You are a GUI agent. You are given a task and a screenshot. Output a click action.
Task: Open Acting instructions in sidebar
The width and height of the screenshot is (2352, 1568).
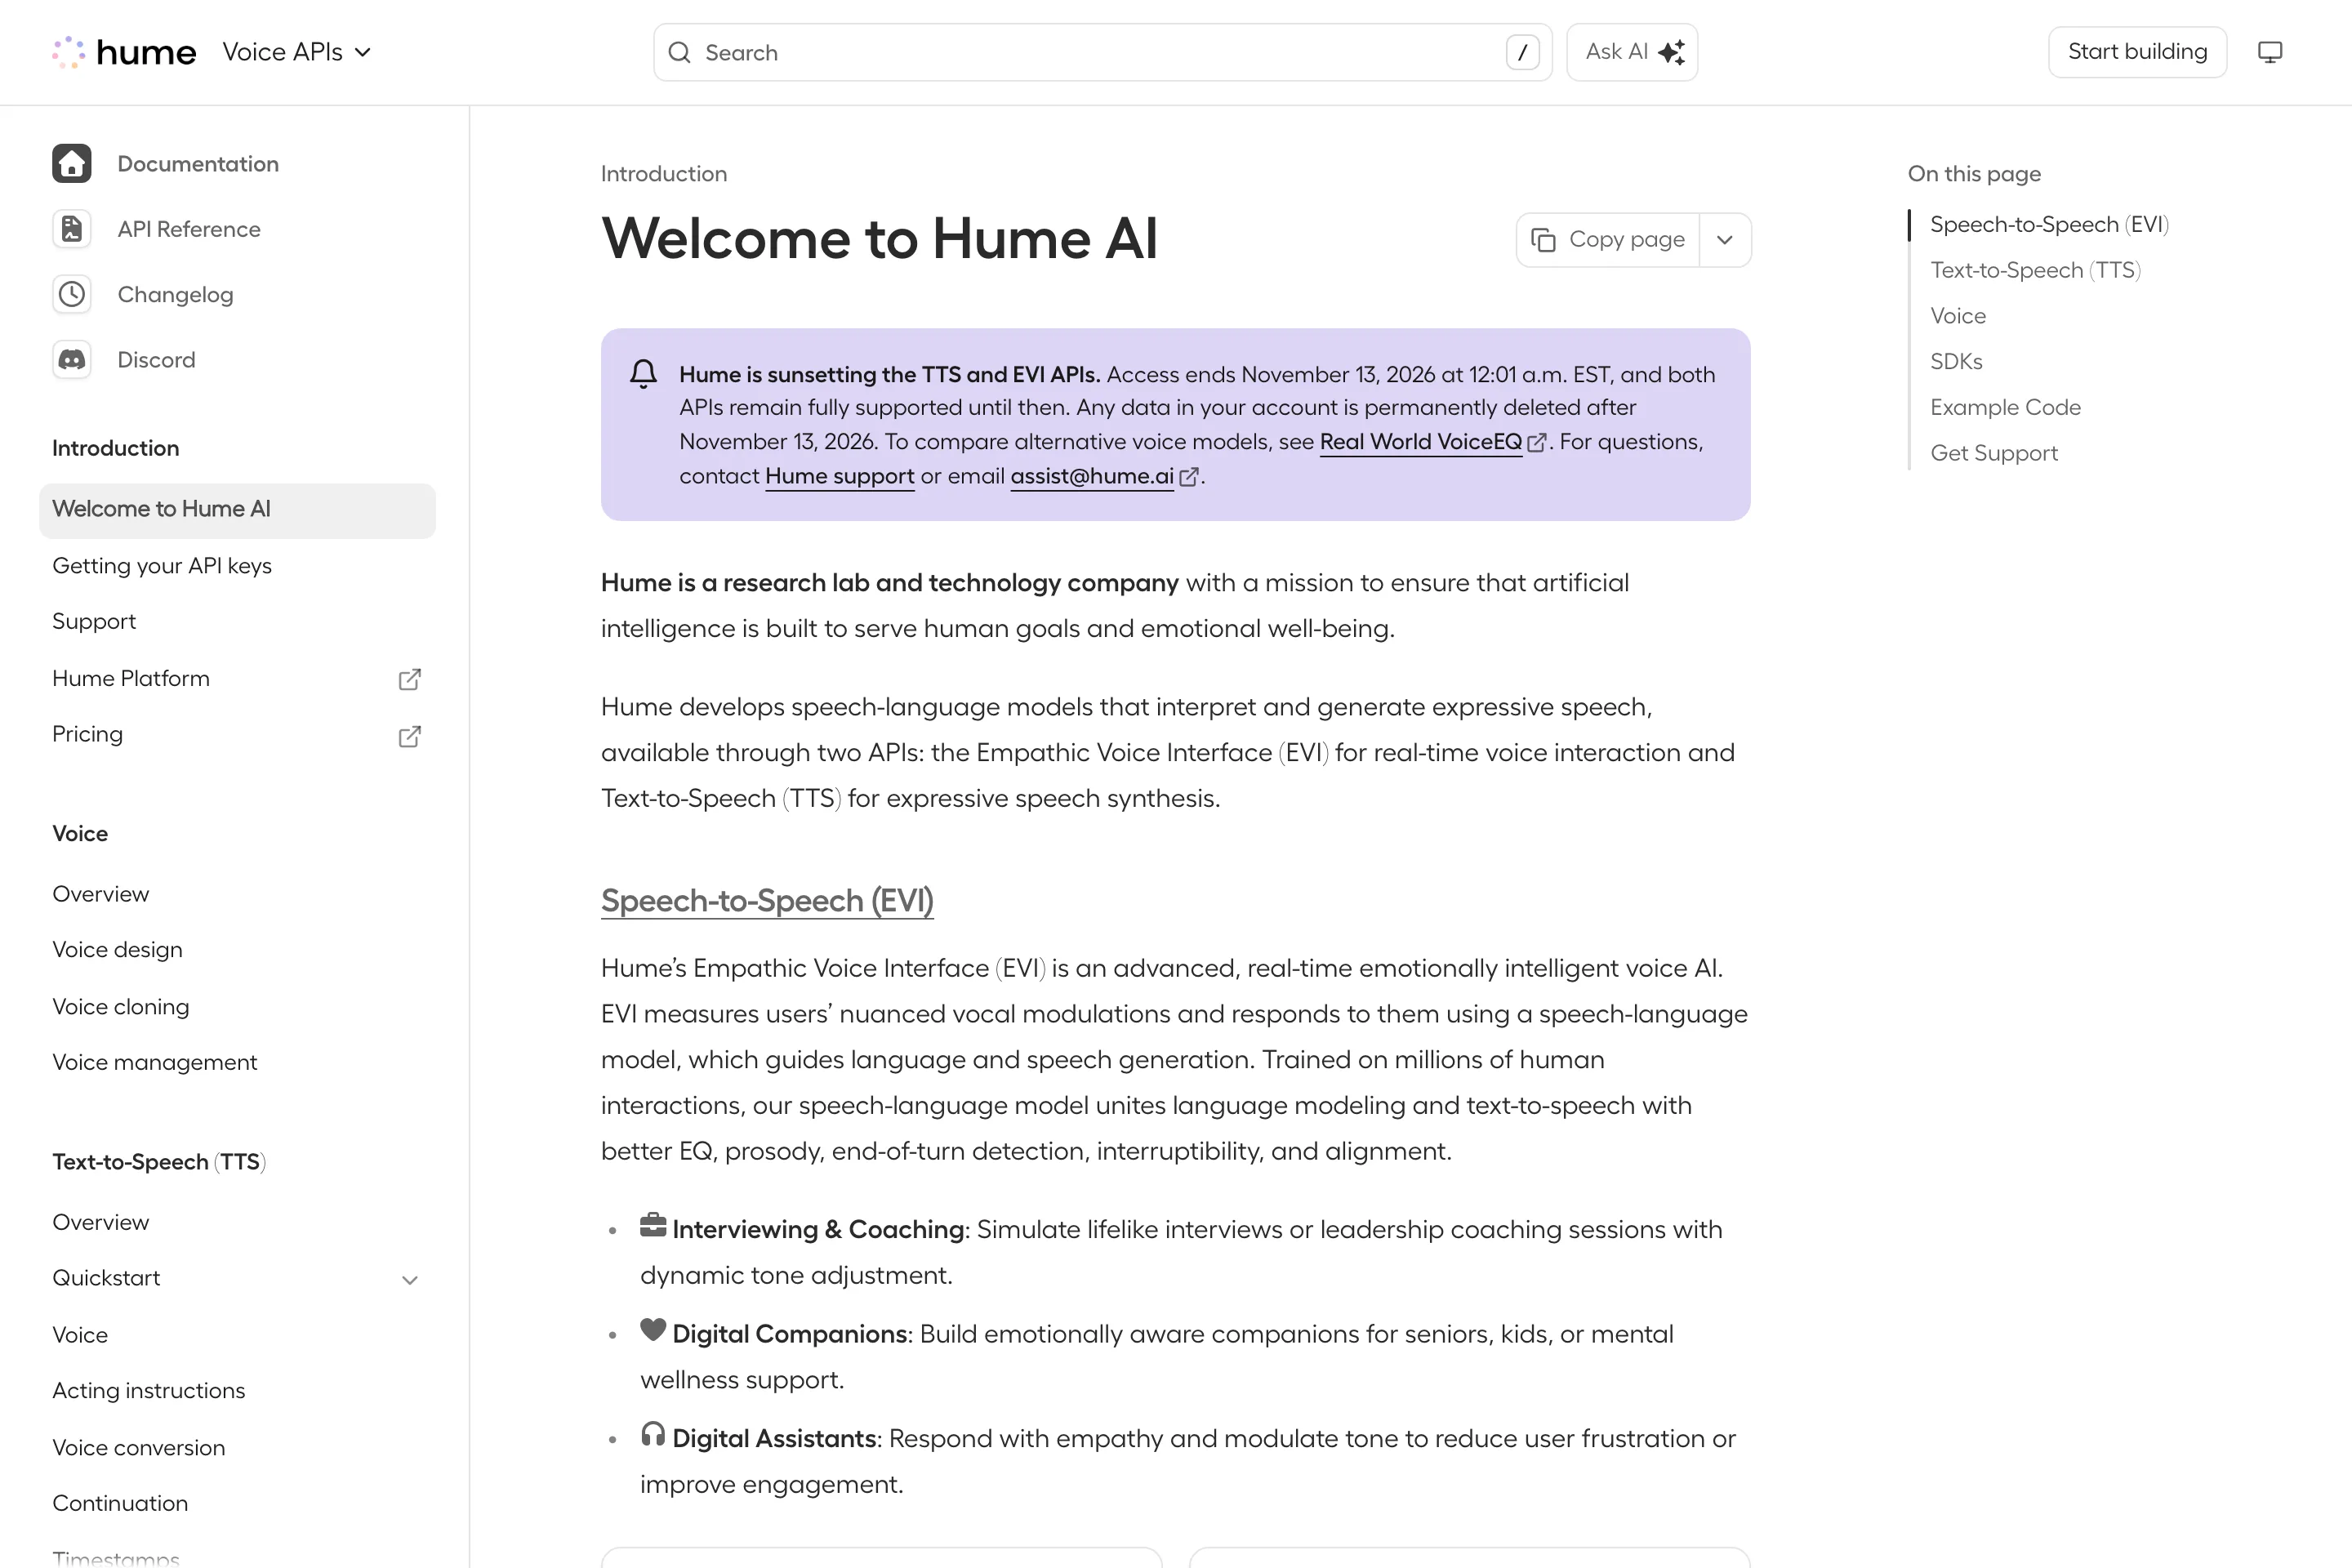237,1391
